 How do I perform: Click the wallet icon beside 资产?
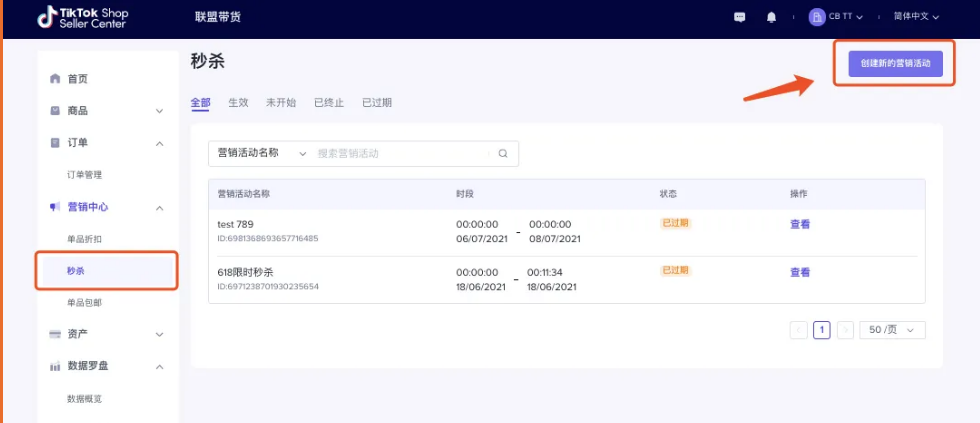tap(55, 334)
